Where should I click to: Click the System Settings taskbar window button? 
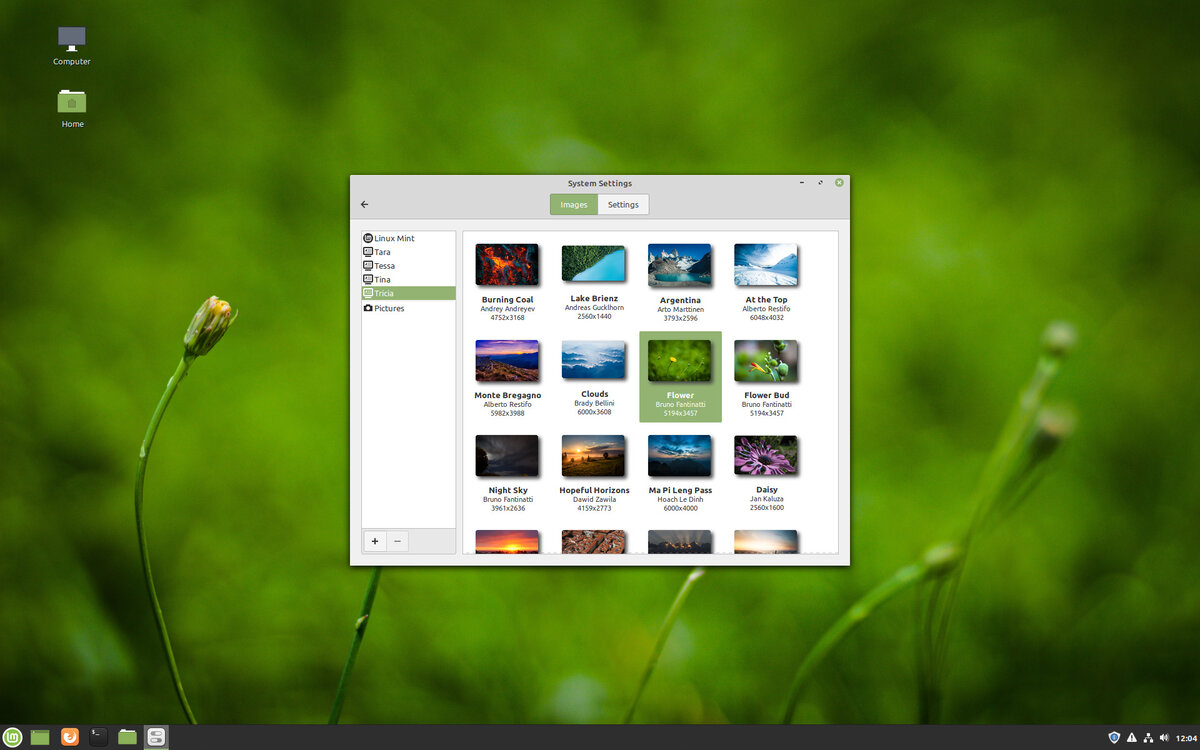(x=156, y=737)
